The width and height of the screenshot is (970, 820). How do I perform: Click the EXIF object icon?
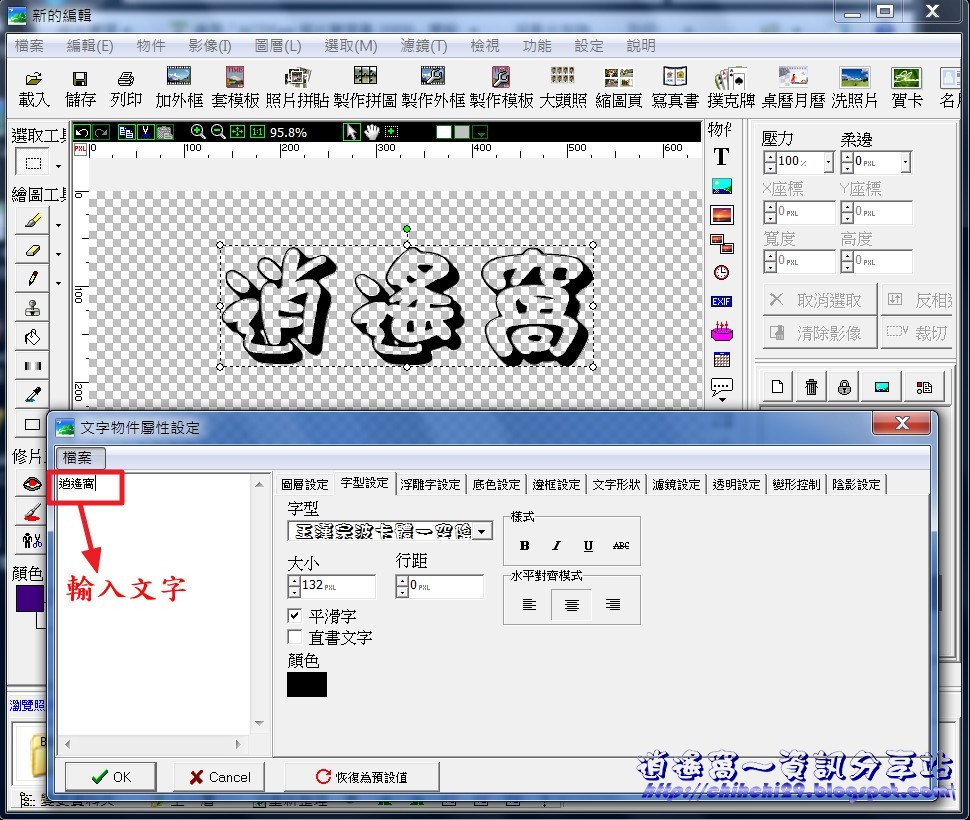721,302
